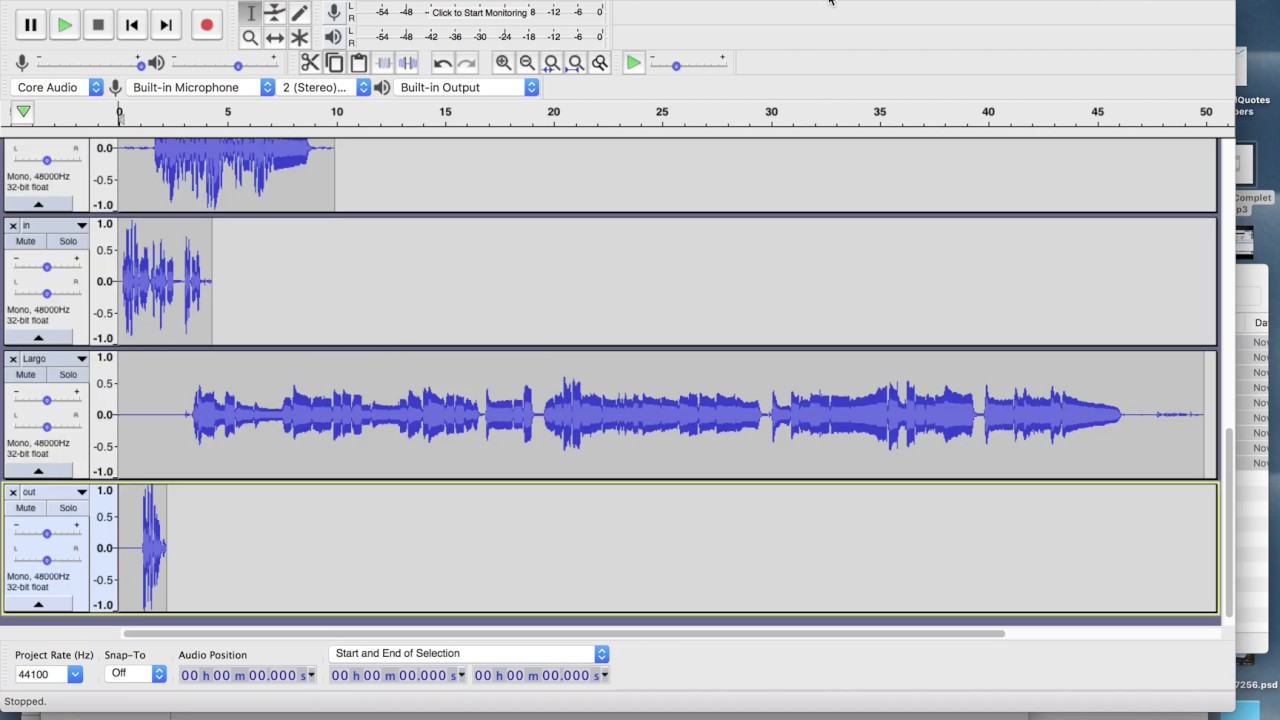This screenshot has width=1280, height=720.
Task: Select the Selection (I-beam) tool
Action: click(251, 13)
